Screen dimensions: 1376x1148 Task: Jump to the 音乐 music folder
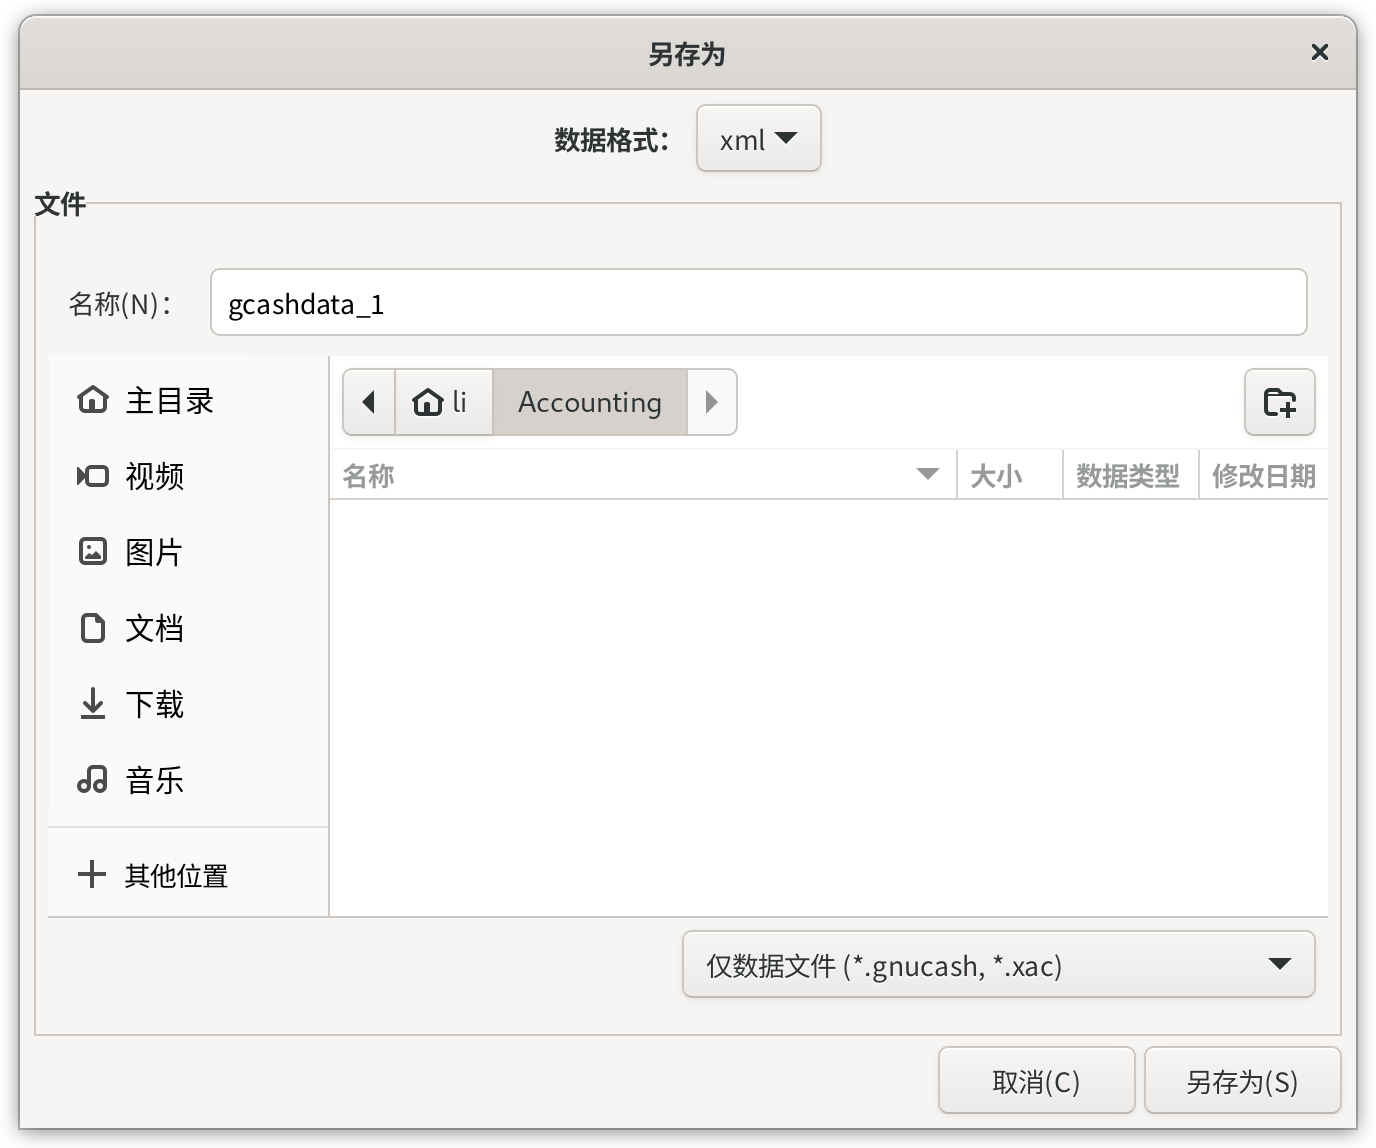[x=188, y=781]
